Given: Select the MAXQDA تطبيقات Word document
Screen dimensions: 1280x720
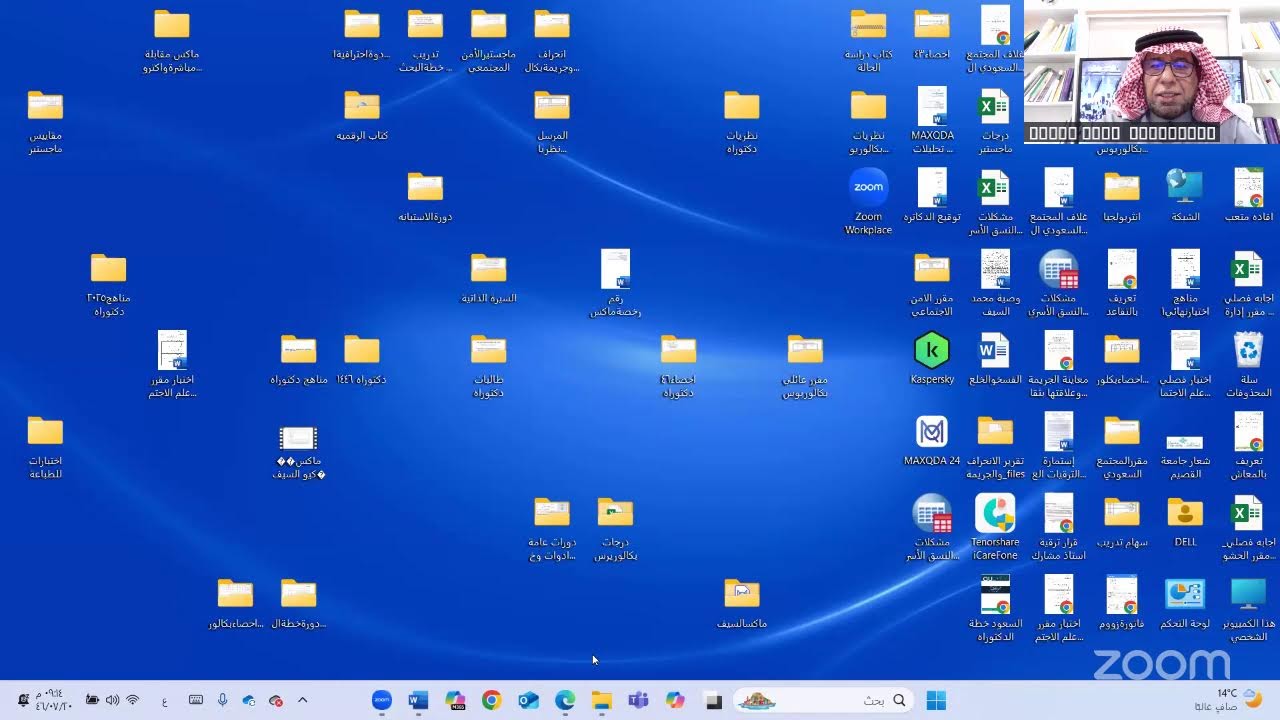Looking at the screenshot, I should [x=932, y=120].
